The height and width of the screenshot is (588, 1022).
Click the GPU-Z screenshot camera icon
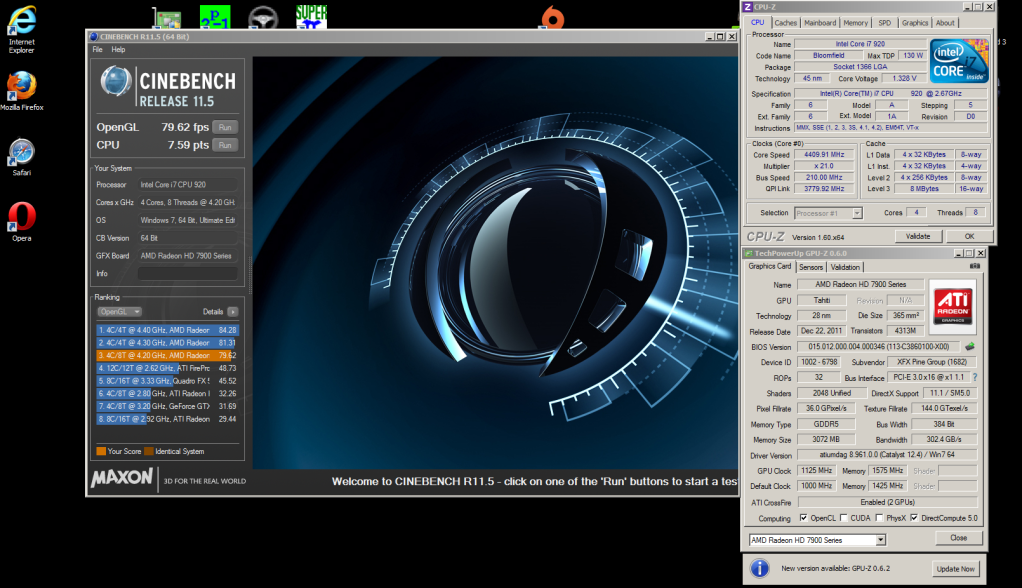pos(975,266)
